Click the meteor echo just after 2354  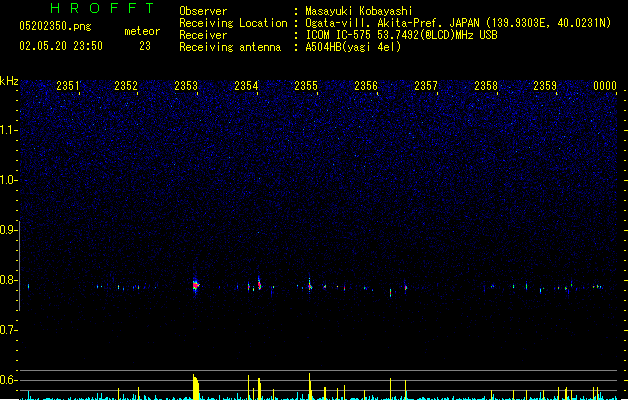(259, 284)
